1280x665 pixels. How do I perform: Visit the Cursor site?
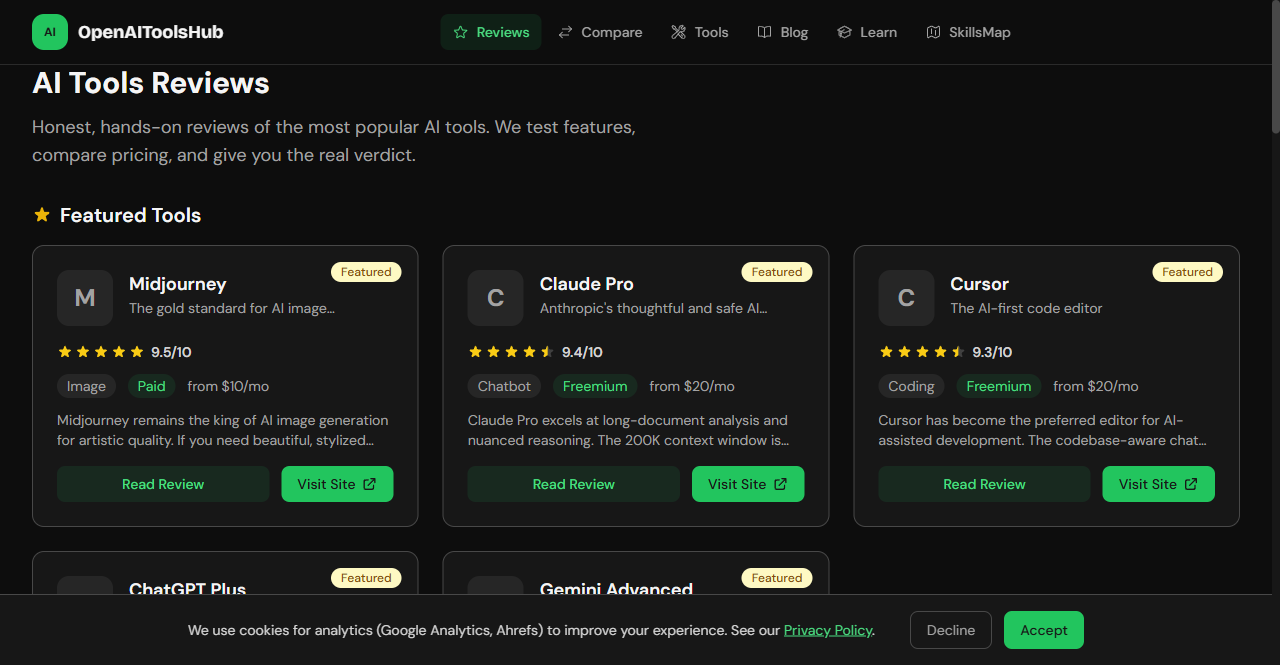(x=1158, y=484)
